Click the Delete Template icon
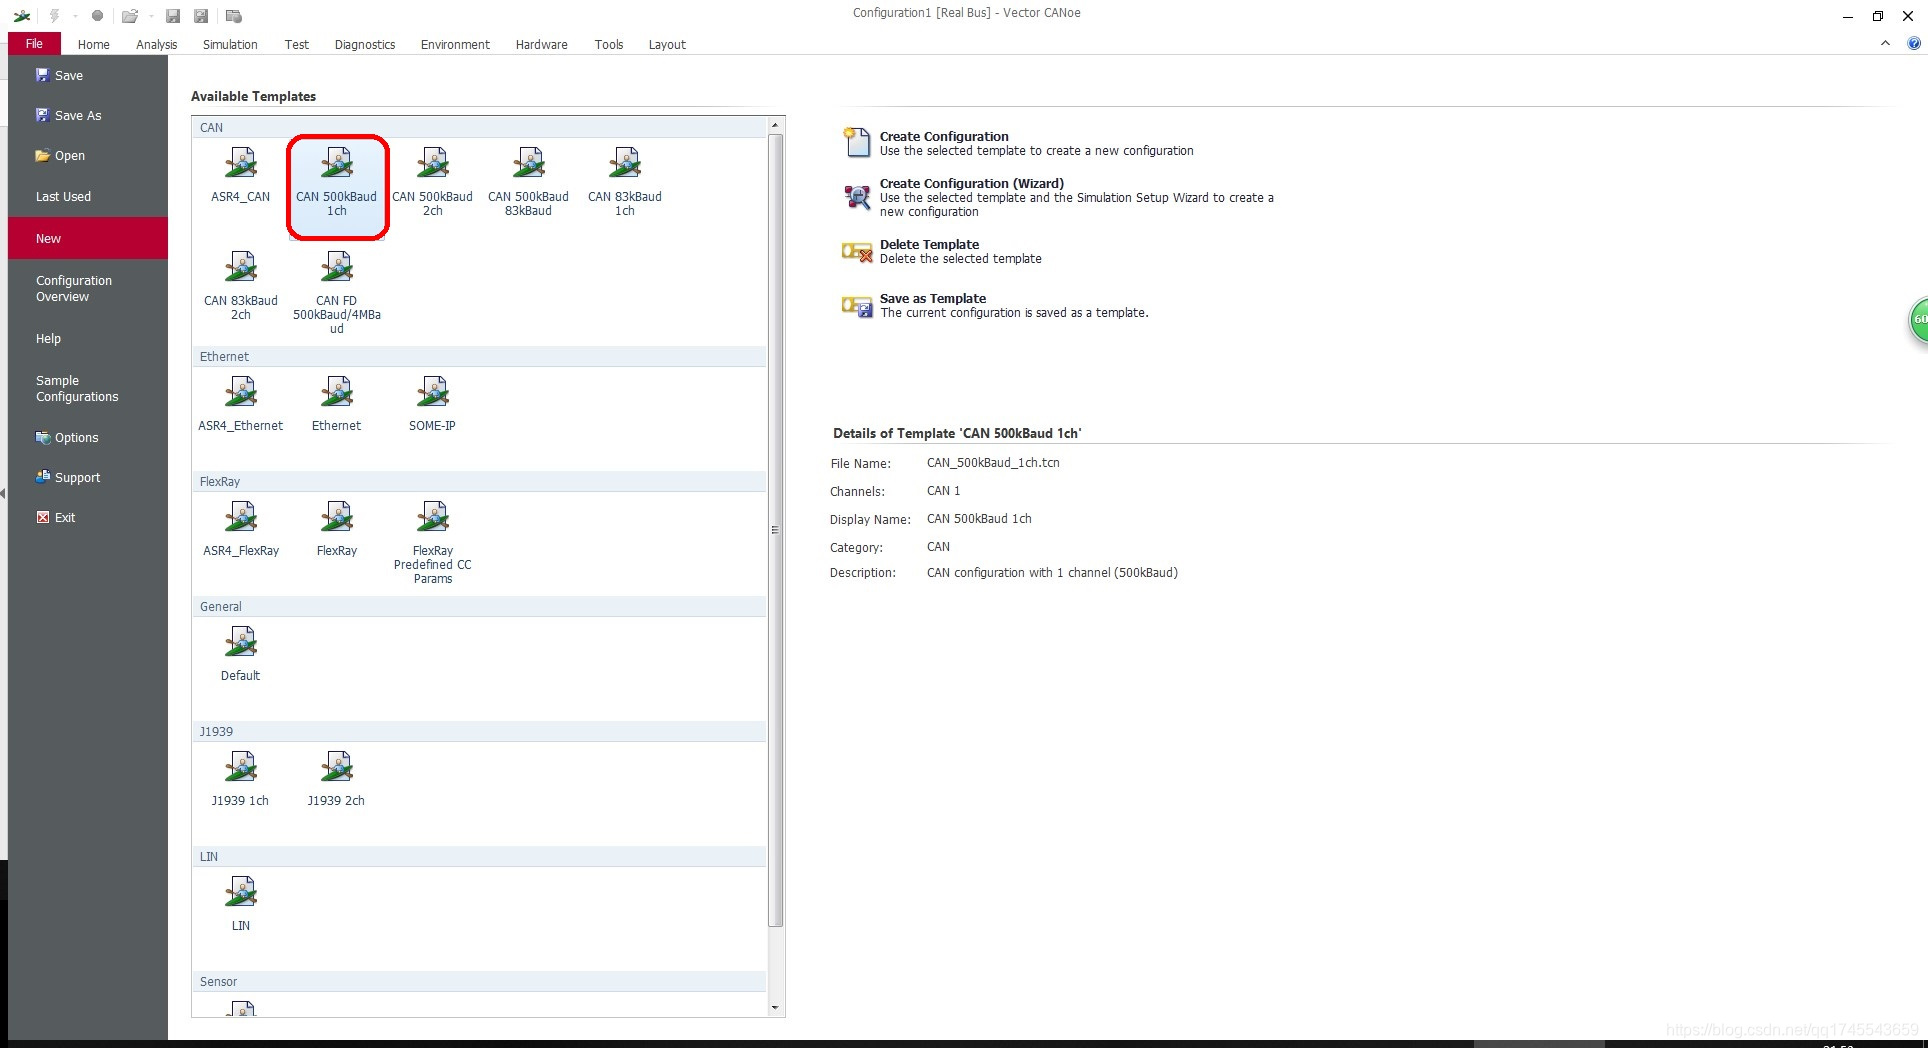The height and width of the screenshot is (1048, 1928). point(857,252)
